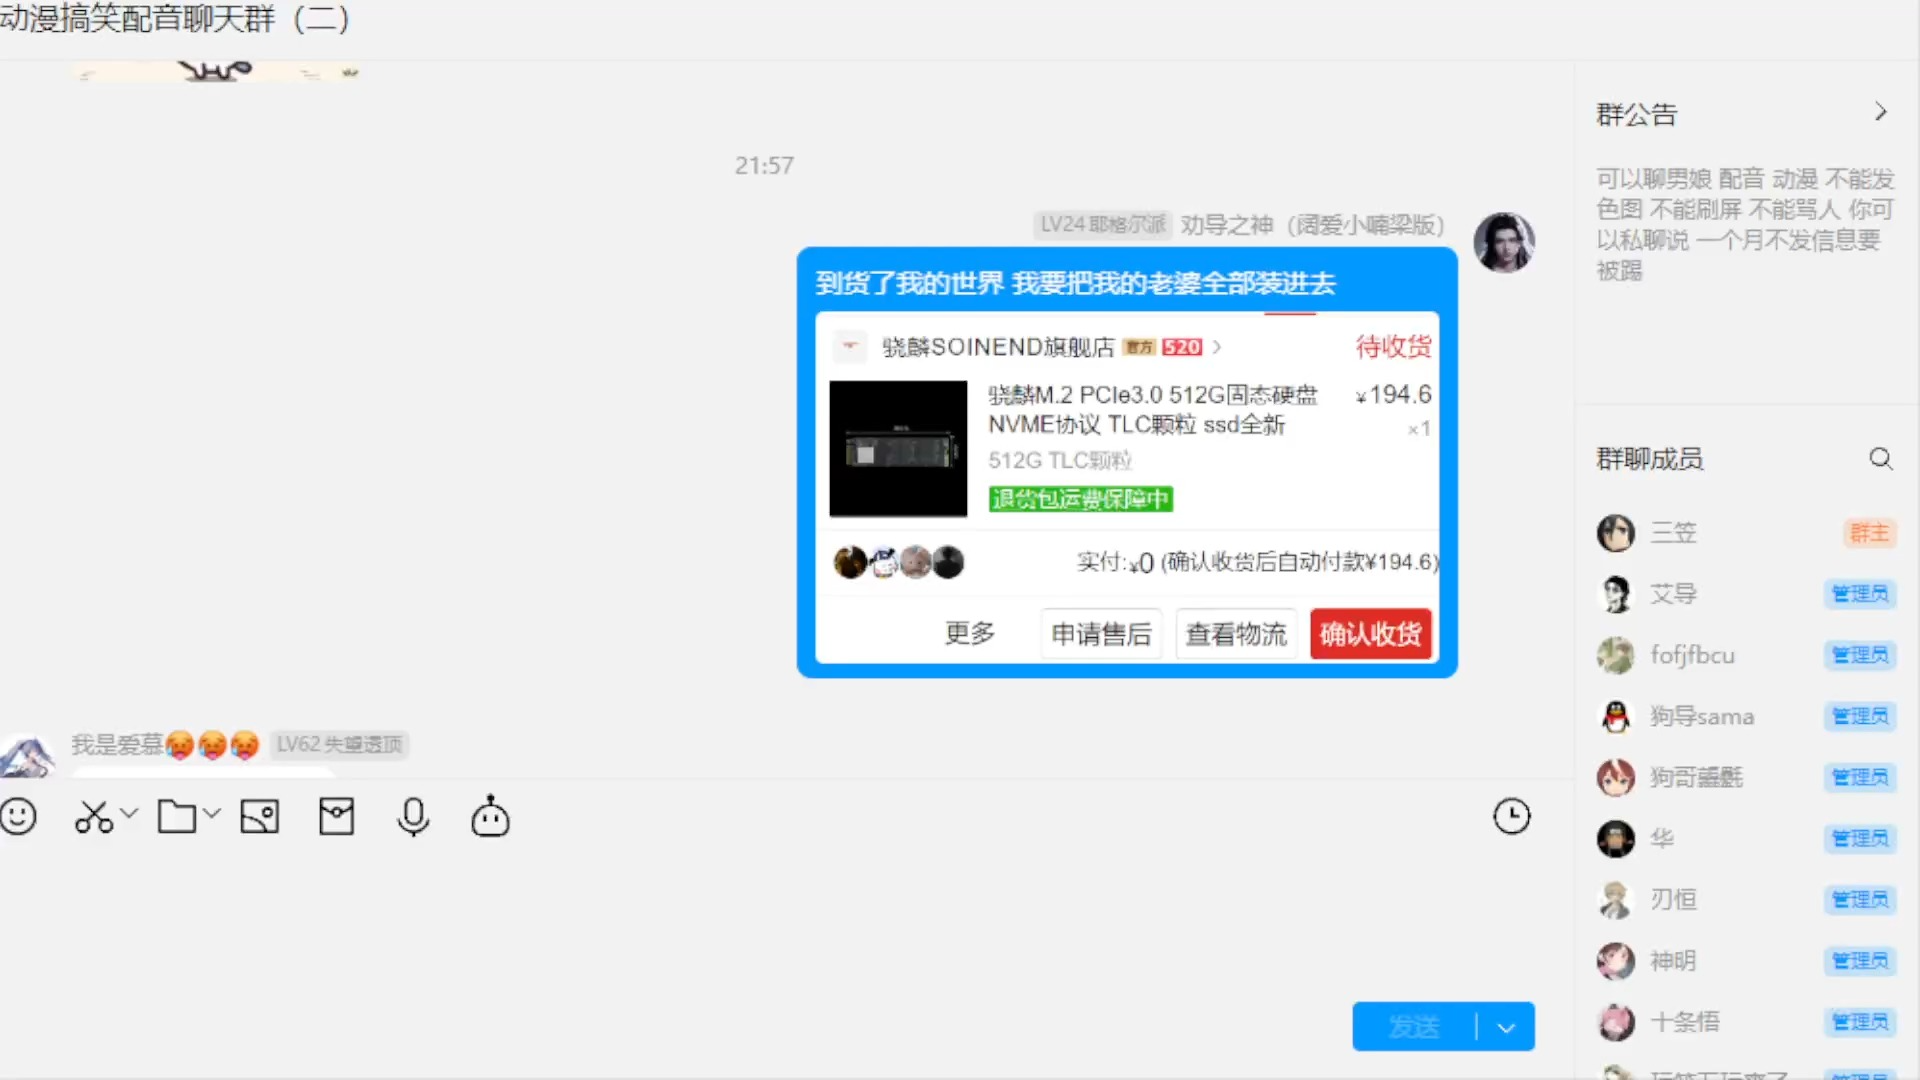Search group members with the magnifier icon
The width and height of the screenshot is (1920, 1080).
(1881, 458)
